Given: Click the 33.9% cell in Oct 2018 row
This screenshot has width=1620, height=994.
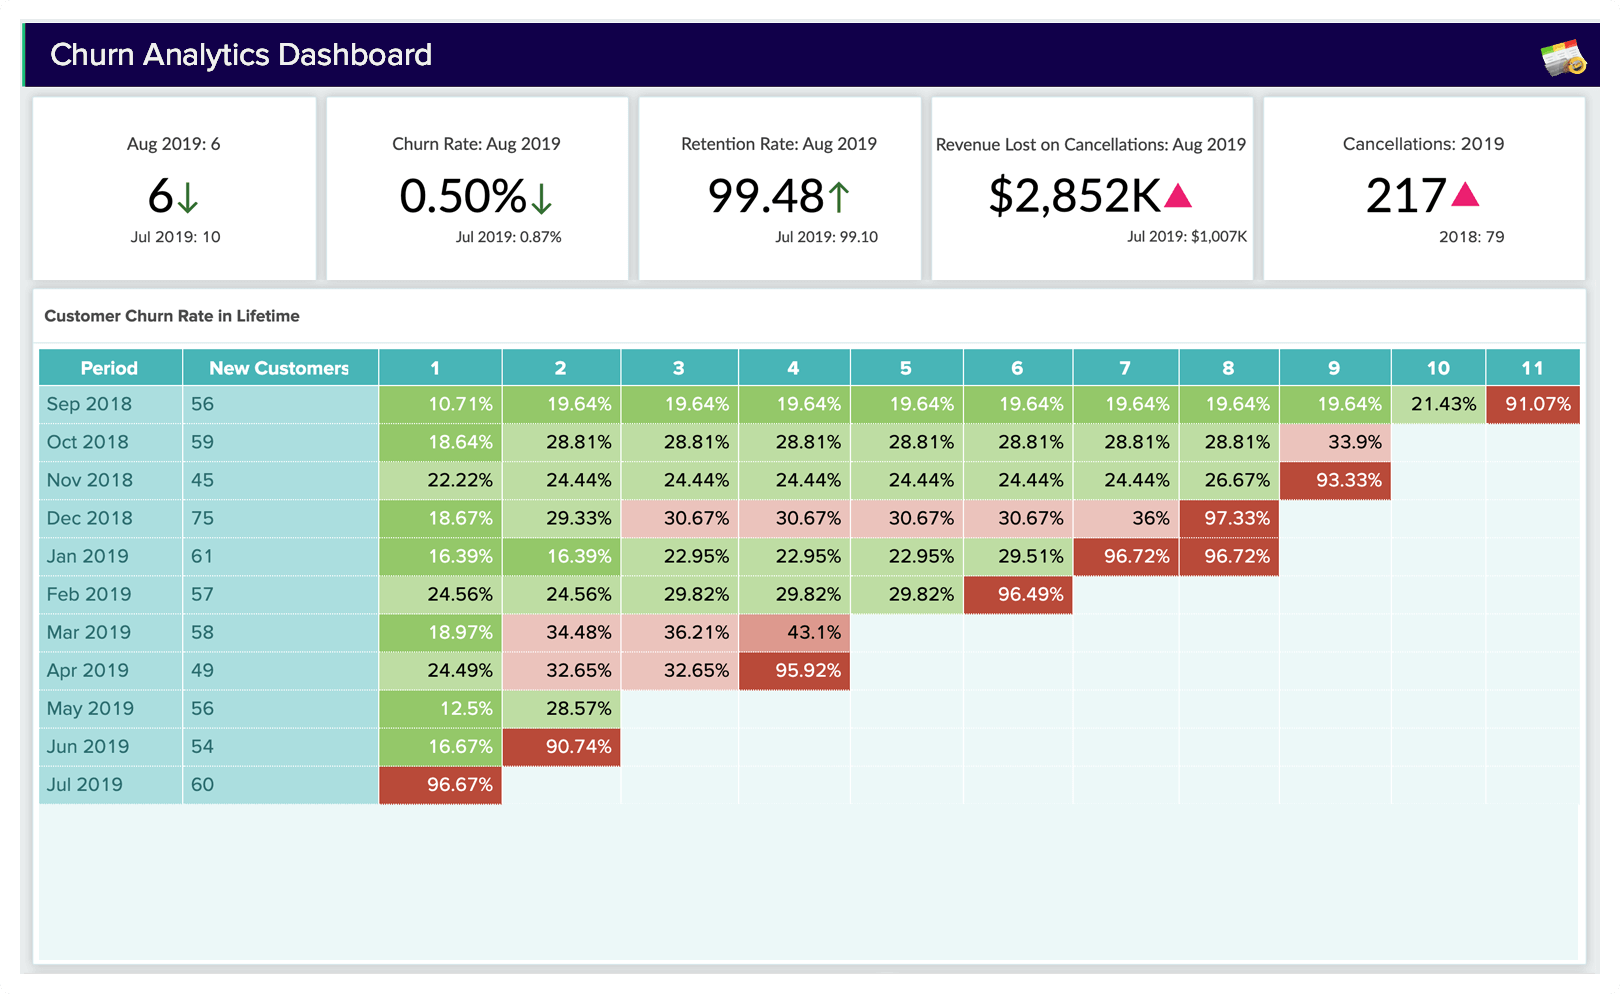Looking at the screenshot, I should tap(1335, 442).
